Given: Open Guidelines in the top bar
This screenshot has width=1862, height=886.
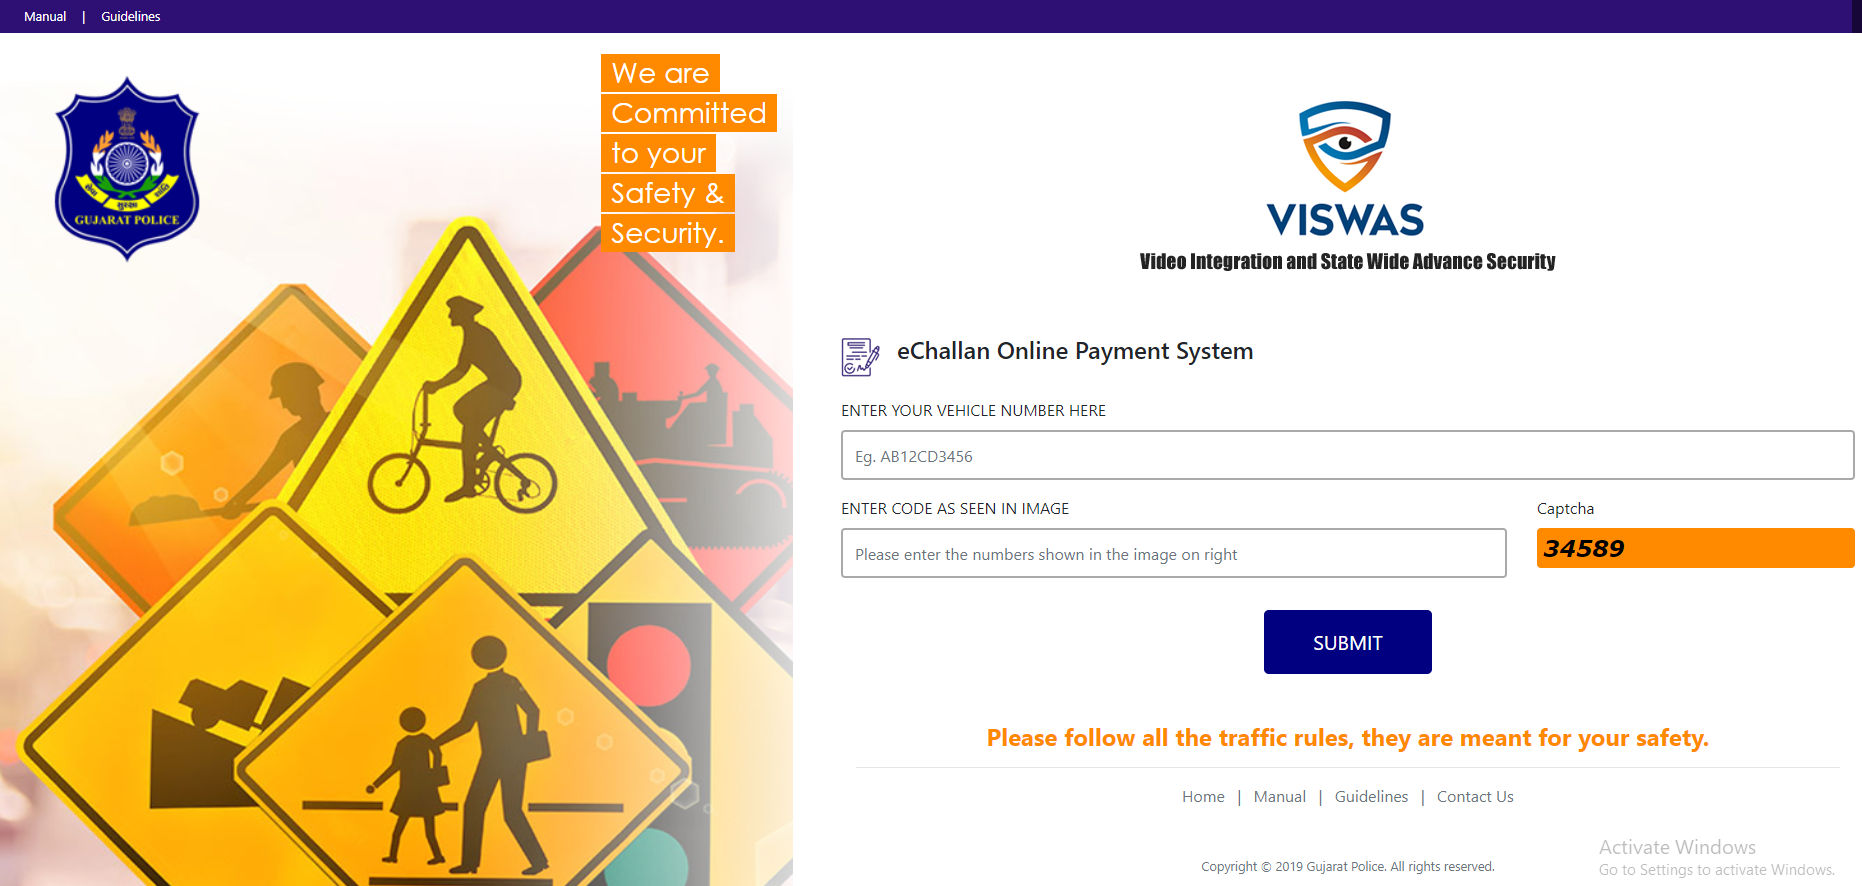Looking at the screenshot, I should point(130,16).
